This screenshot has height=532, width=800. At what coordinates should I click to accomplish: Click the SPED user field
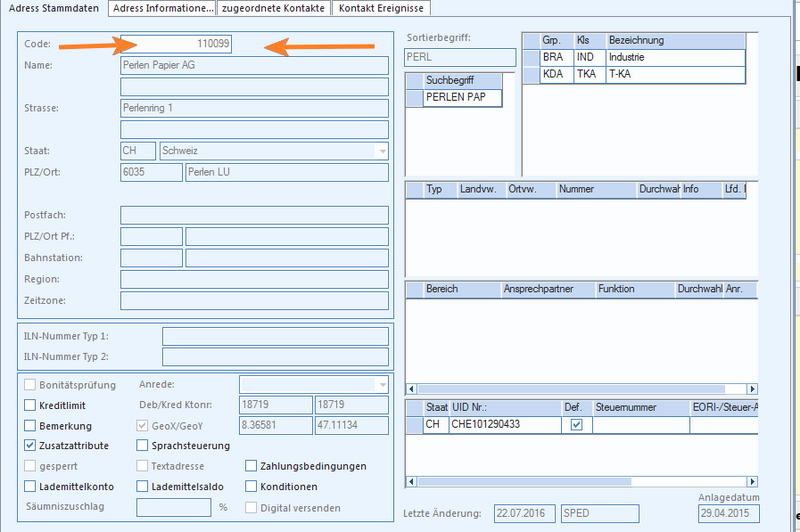click(x=600, y=514)
